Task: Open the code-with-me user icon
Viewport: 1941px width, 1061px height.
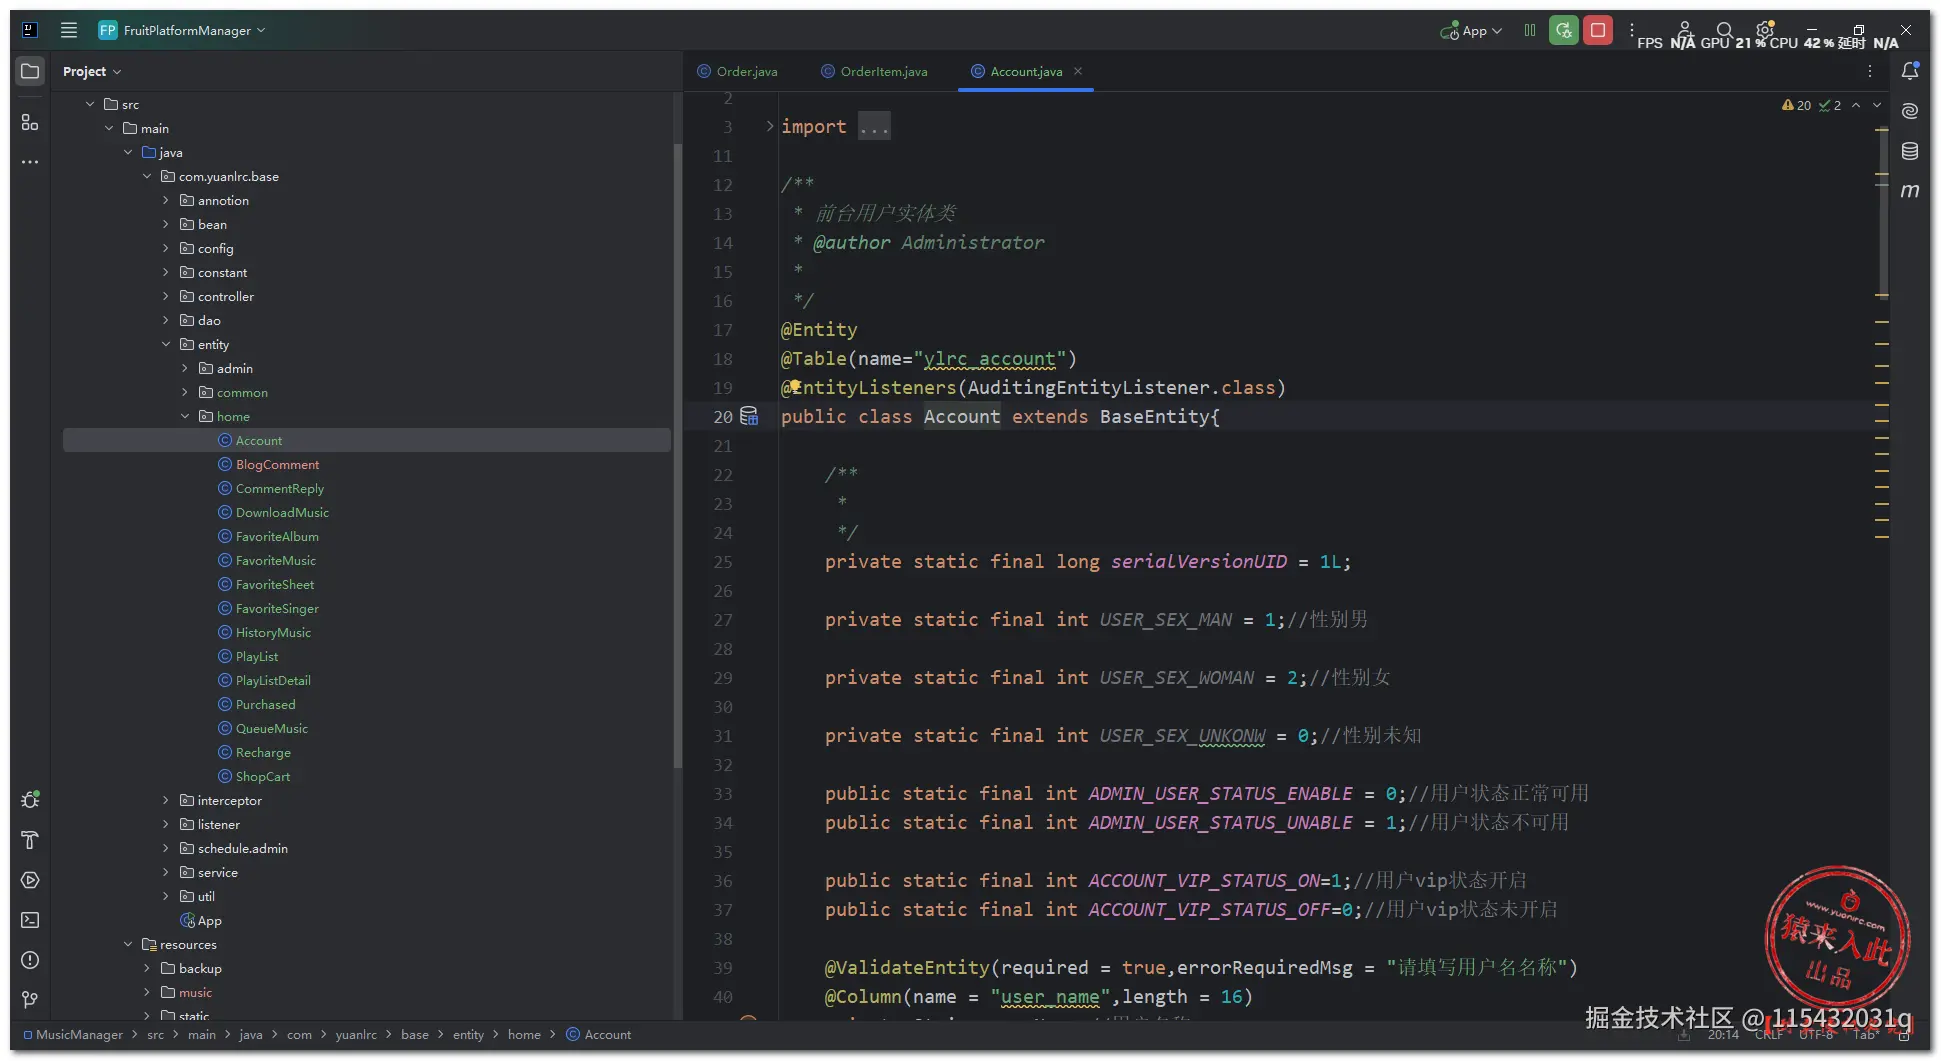Action: pos(1684,30)
